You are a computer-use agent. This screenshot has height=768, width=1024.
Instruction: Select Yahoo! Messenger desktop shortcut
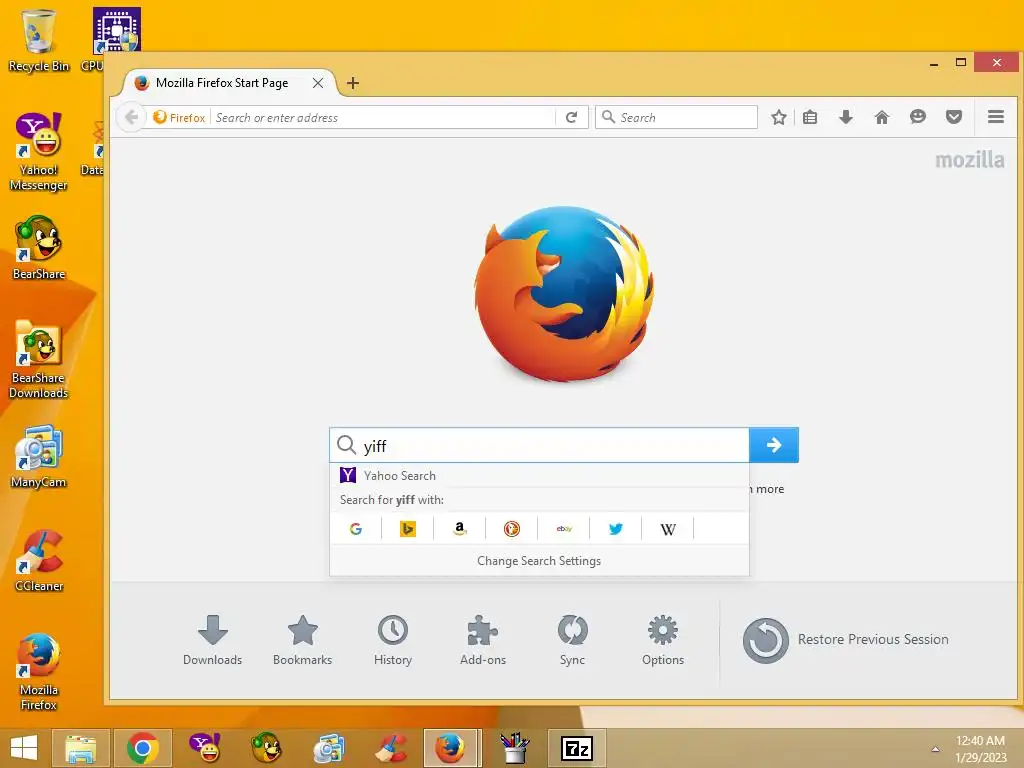point(39,152)
